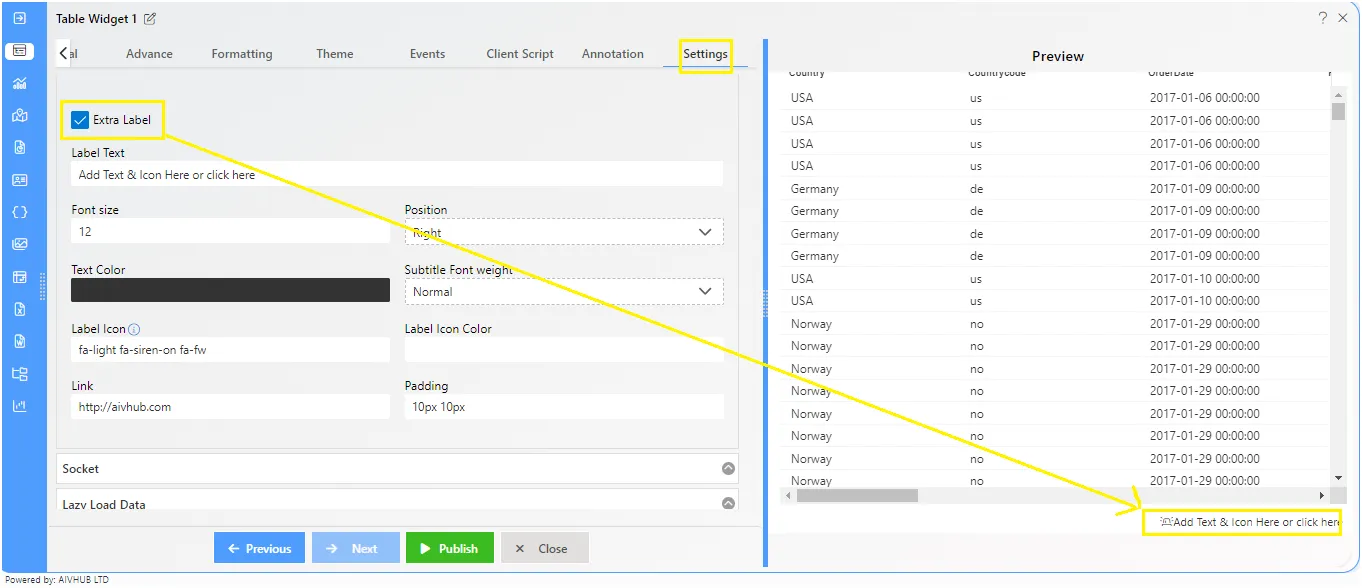Screen dimensions: 1362x588
Task: Click the Excel file sidebar icon
Action: pyautogui.click(x=20, y=309)
